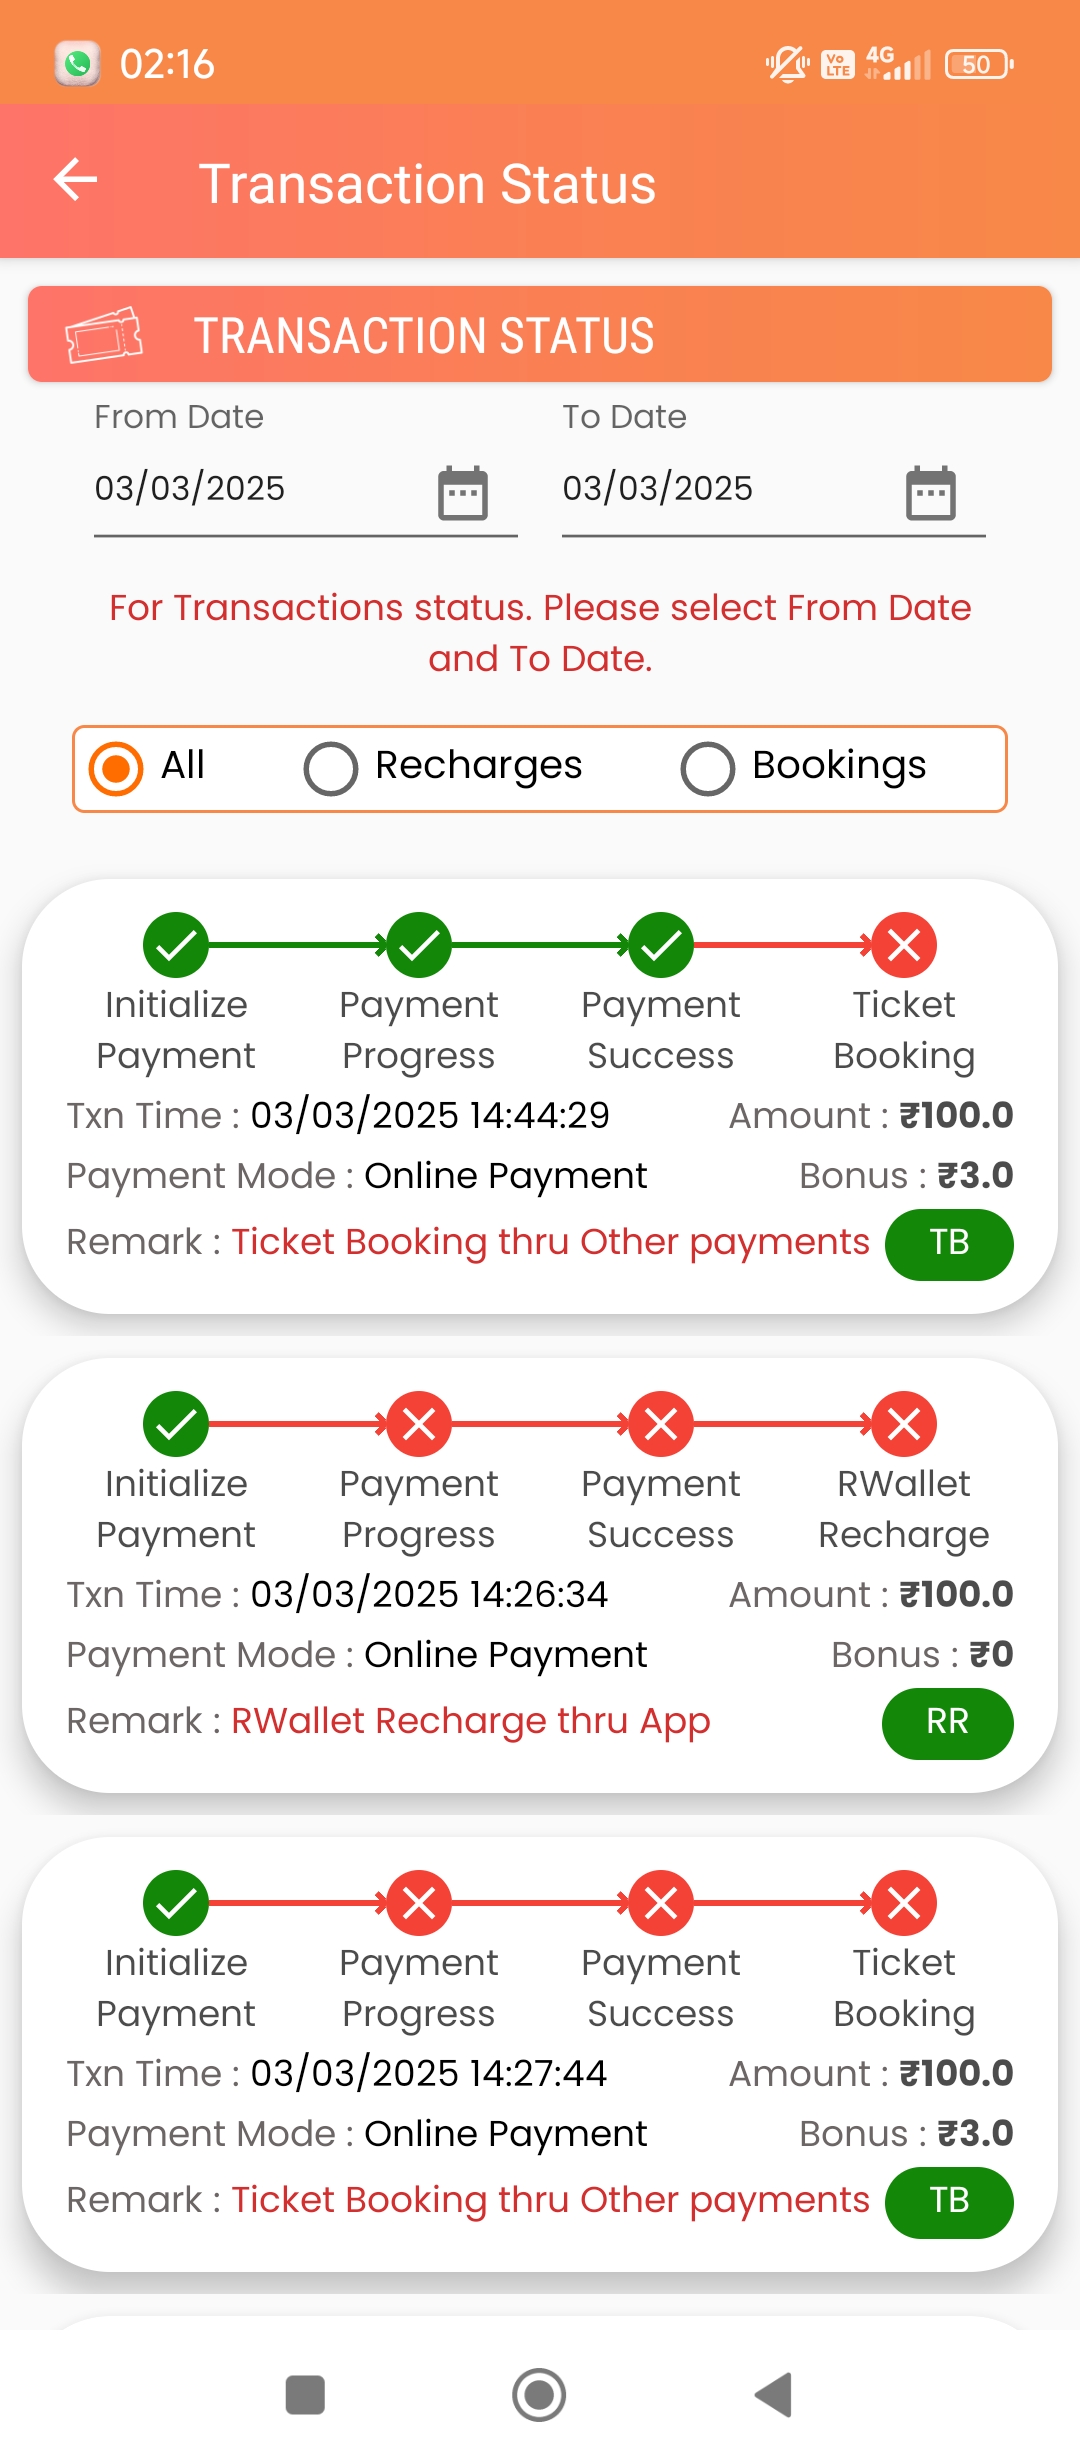Select the All radio button
This screenshot has width=1080, height=2460.
click(116, 768)
